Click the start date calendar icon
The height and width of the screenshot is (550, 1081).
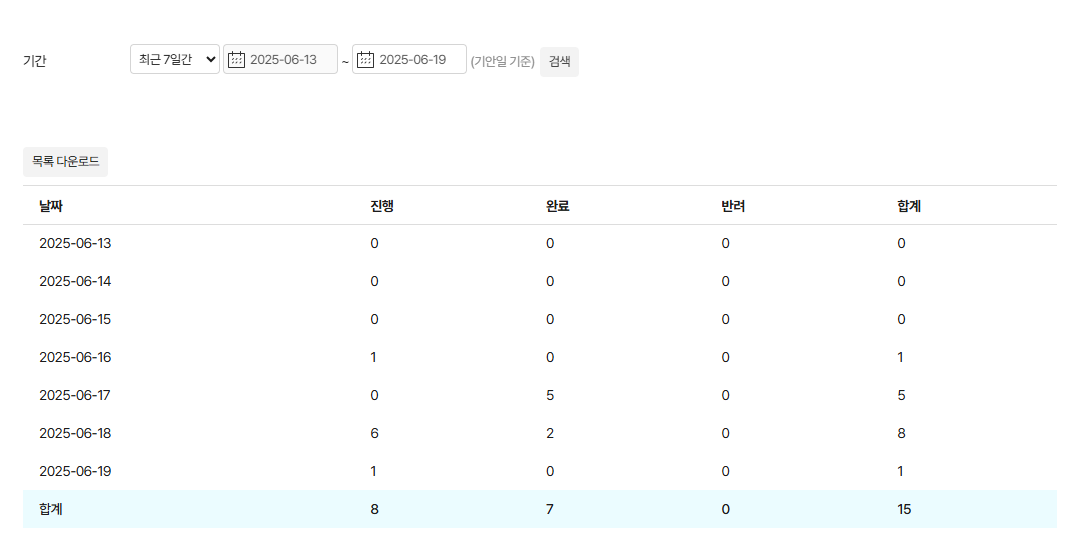(237, 60)
